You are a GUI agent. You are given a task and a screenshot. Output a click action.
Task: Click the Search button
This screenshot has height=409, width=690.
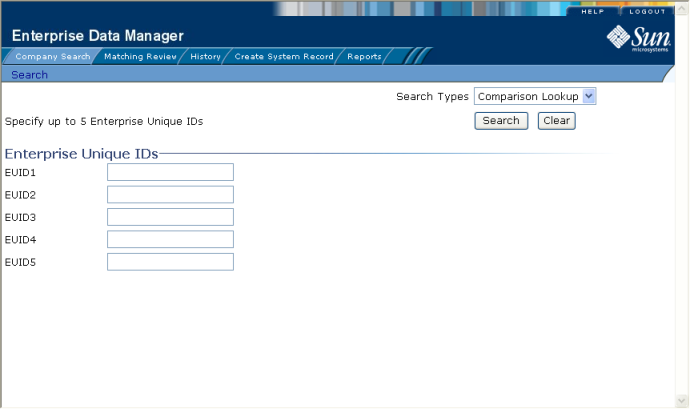(501, 121)
